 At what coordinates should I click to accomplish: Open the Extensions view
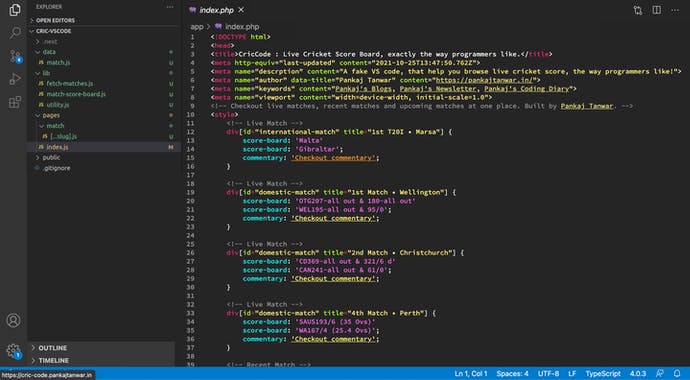pyautogui.click(x=15, y=102)
